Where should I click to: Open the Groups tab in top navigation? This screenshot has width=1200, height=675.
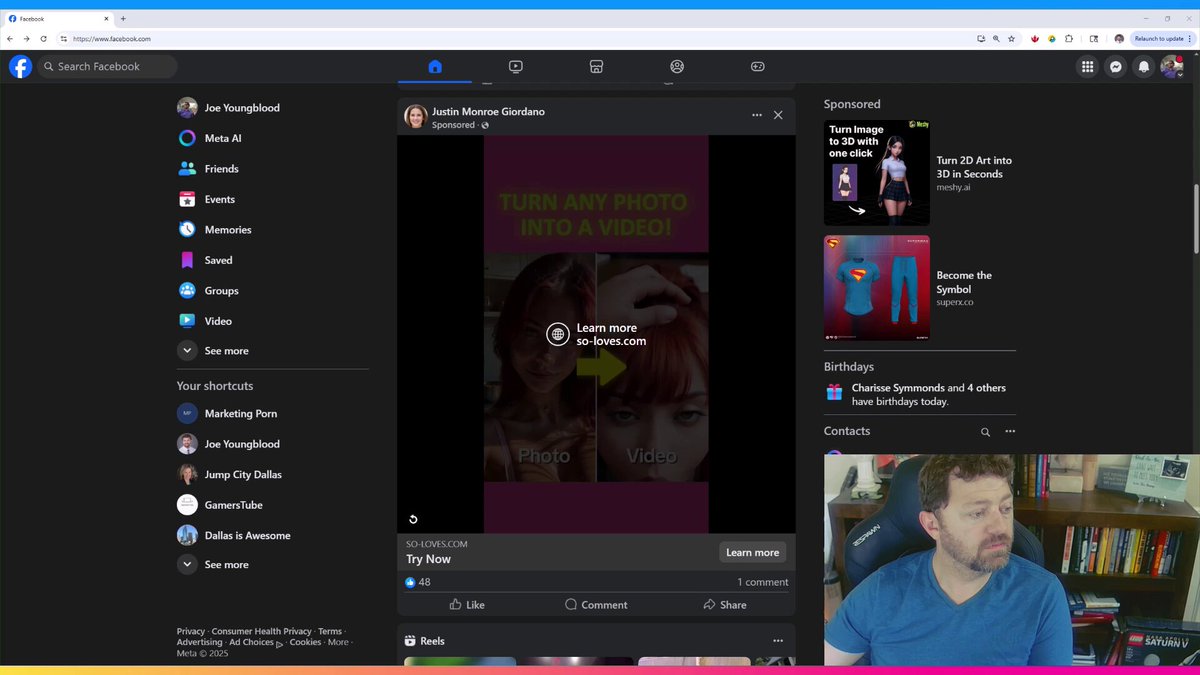point(677,66)
